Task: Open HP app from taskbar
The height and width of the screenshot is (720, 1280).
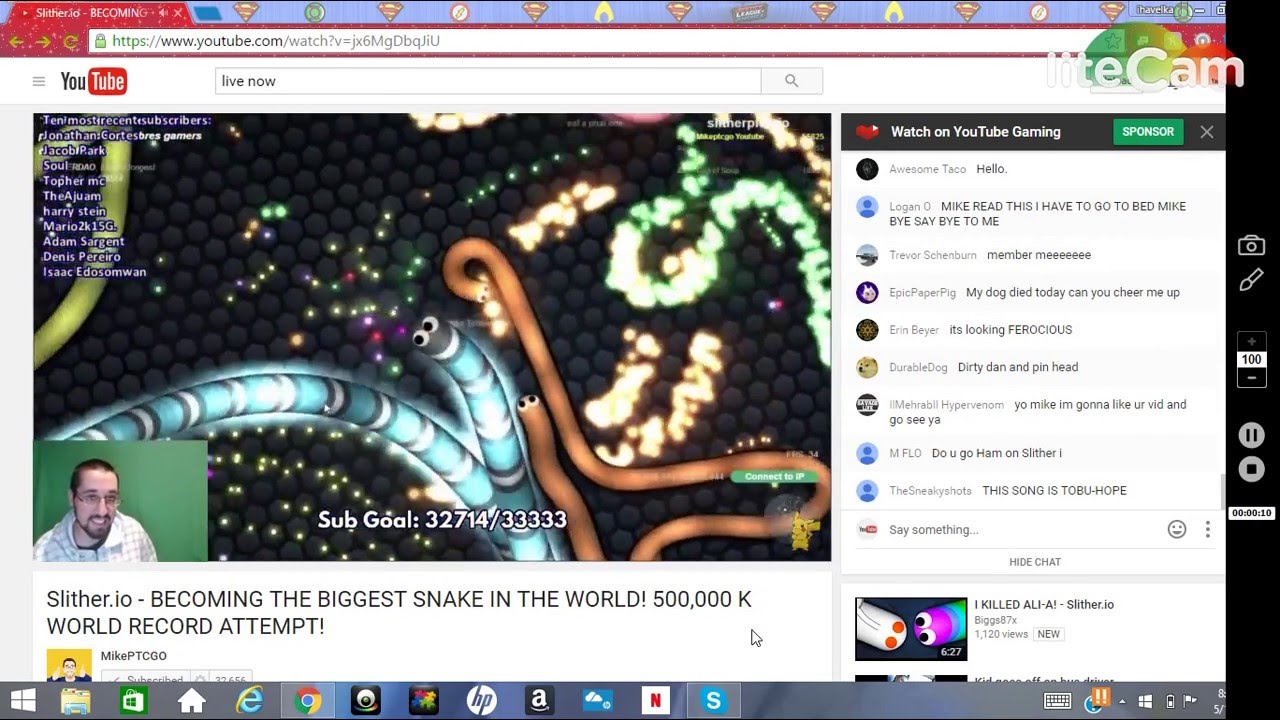Action: (482, 701)
